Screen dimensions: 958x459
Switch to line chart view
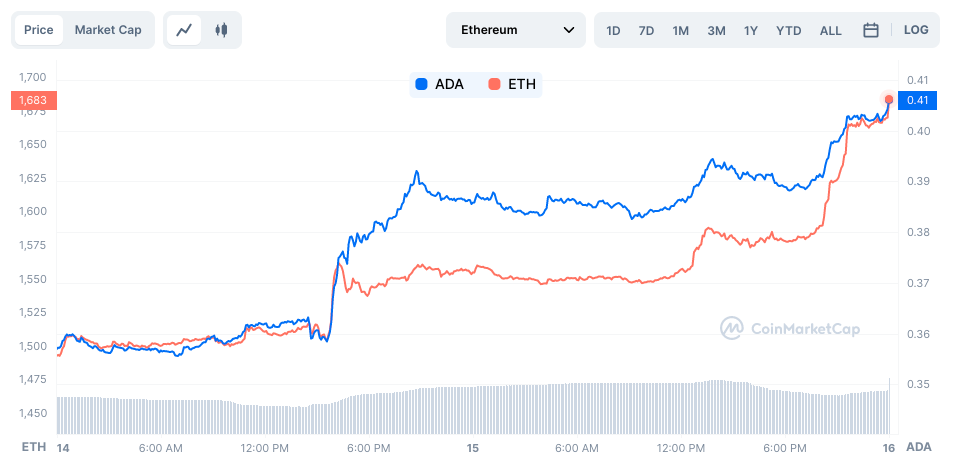pos(184,30)
